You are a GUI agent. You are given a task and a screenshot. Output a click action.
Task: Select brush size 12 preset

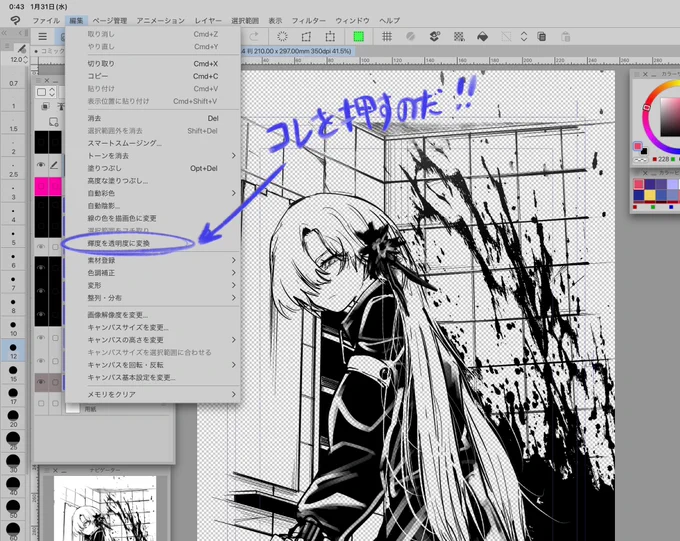(x=13, y=351)
